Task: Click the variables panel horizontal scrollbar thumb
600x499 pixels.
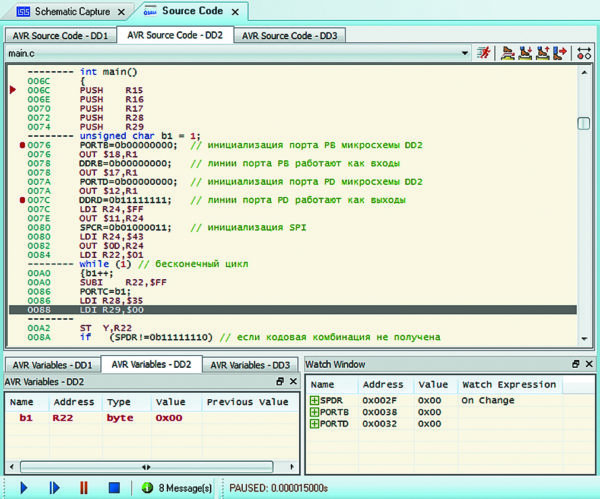Action: coord(147,467)
